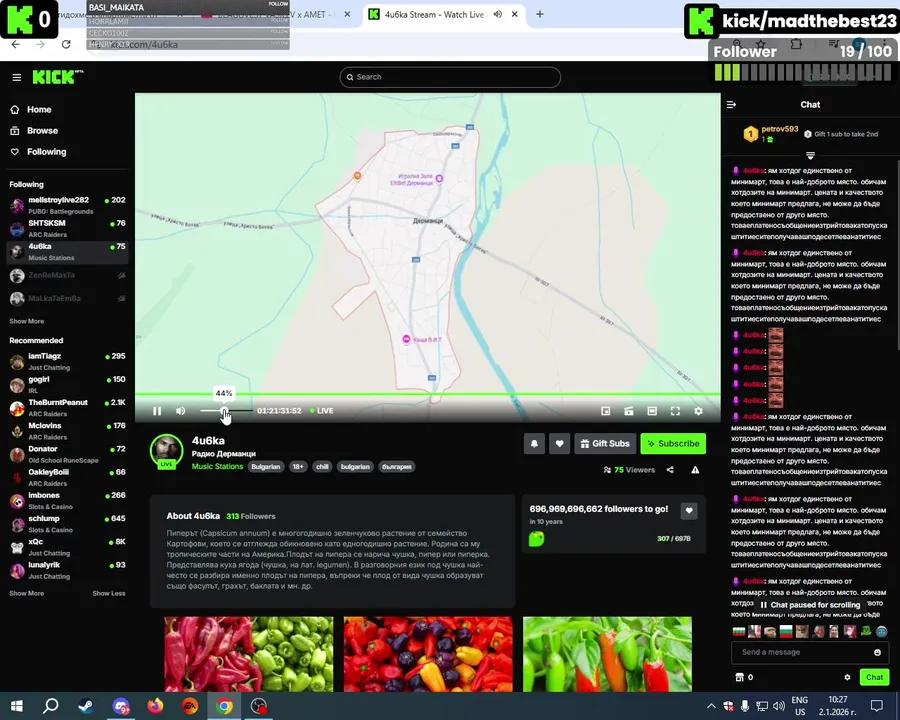Jump to LIVE position
Screen dimensions: 900x720
(x=321, y=411)
